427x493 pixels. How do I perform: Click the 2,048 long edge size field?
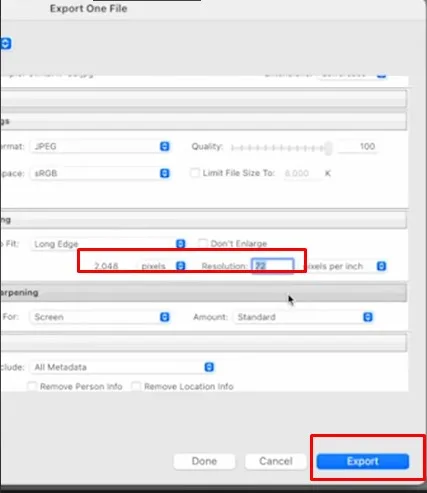[x=106, y=266]
